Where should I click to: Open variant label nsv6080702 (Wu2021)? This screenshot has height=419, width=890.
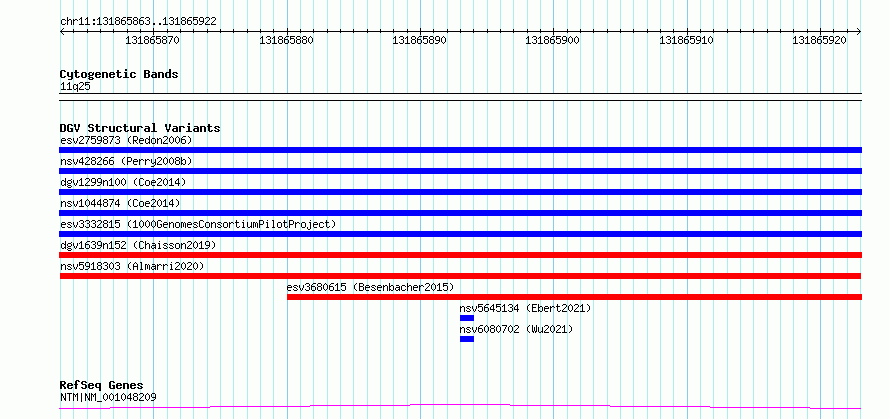[x=517, y=329]
